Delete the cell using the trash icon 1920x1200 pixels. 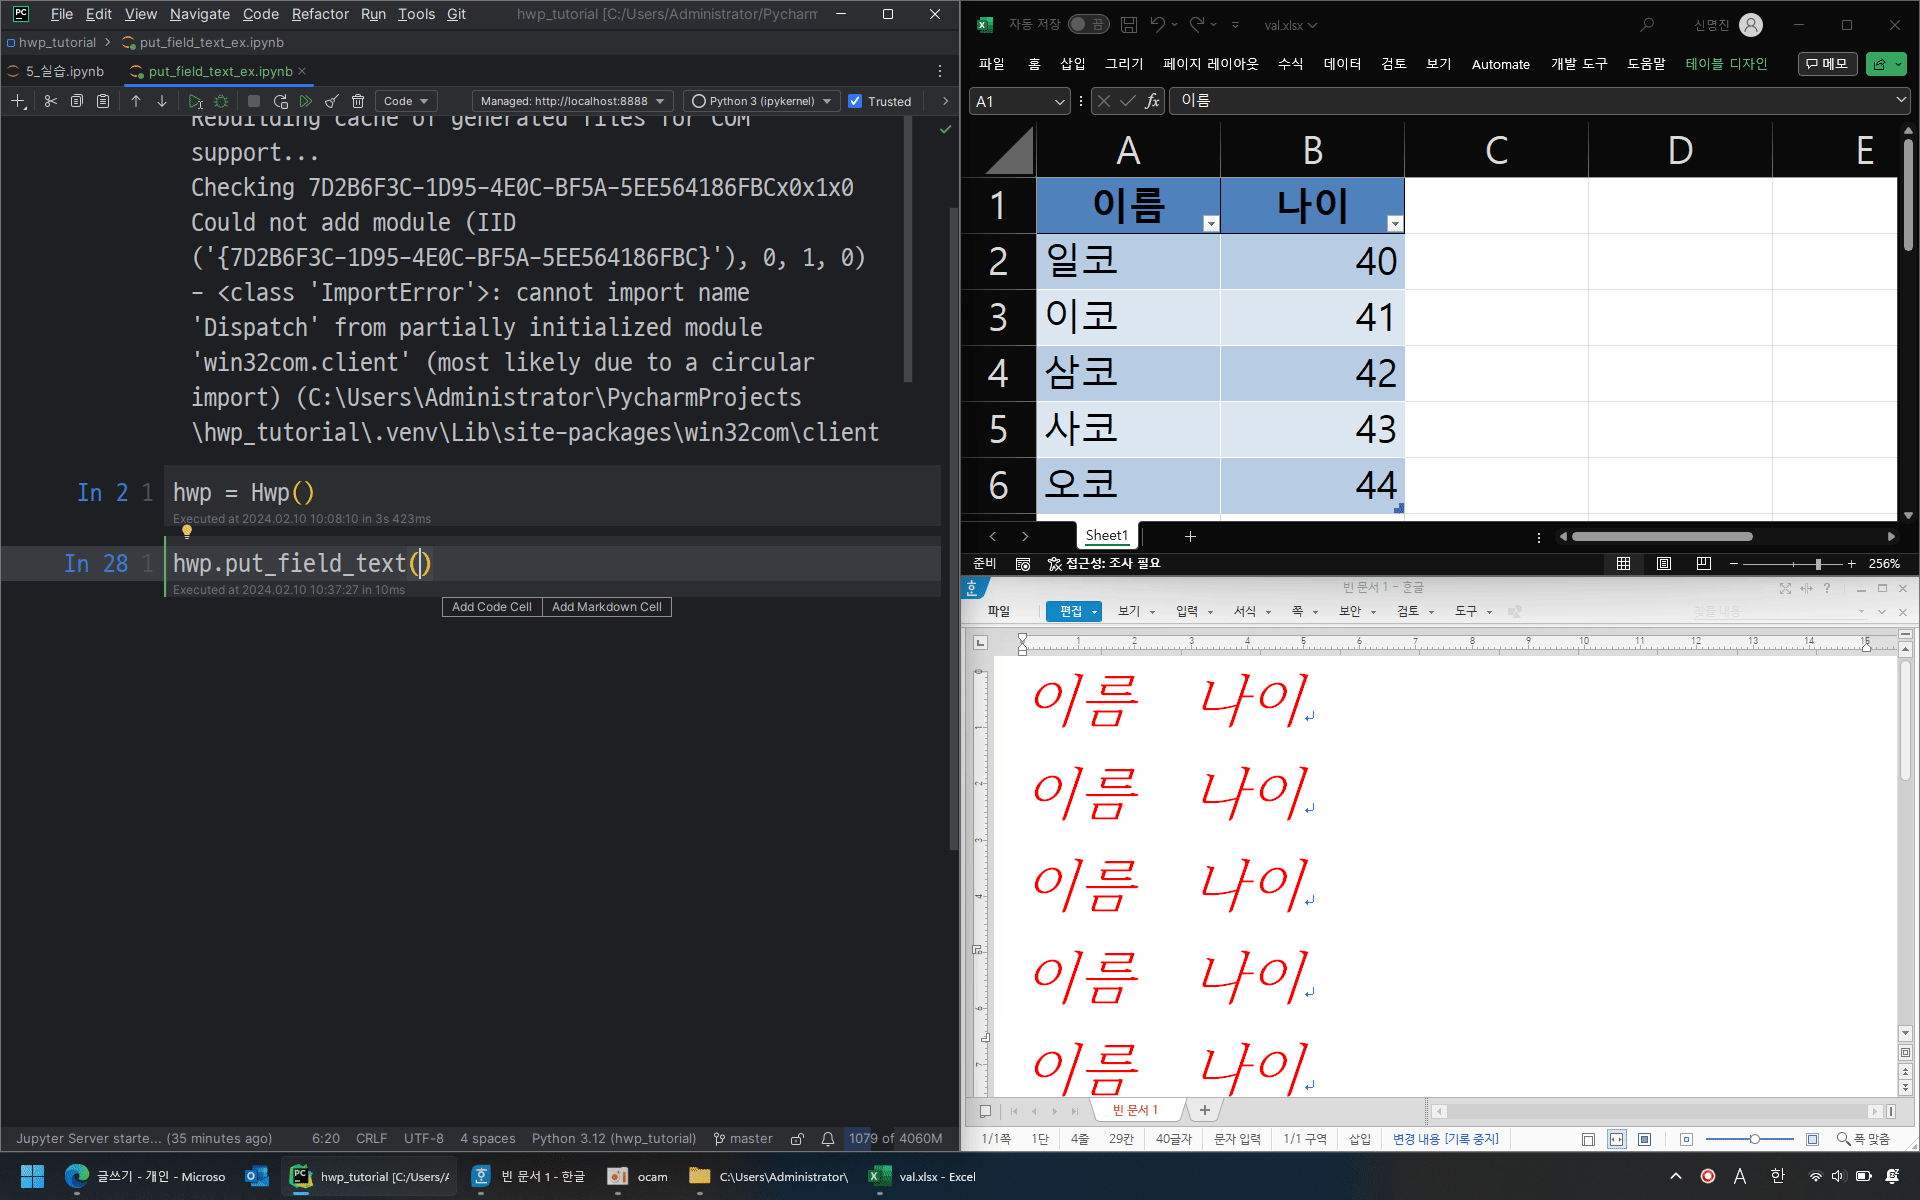point(358,101)
